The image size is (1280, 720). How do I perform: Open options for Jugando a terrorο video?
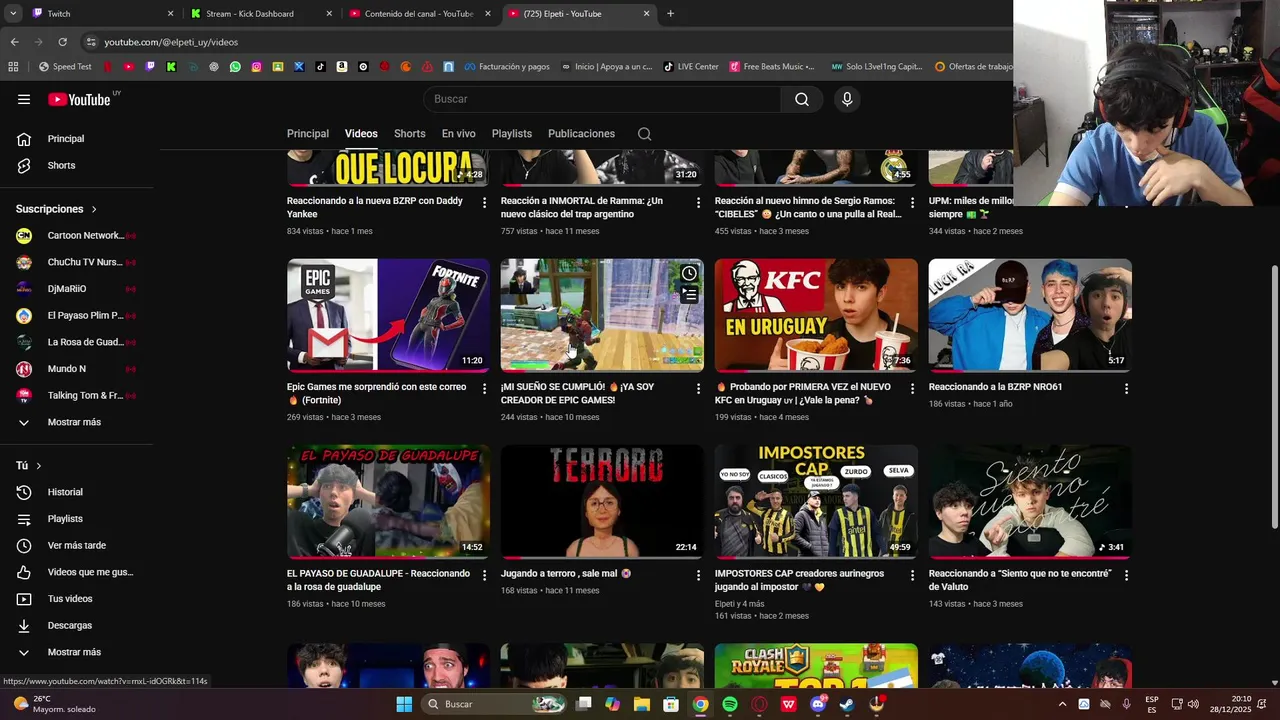pyautogui.click(x=699, y=576)
